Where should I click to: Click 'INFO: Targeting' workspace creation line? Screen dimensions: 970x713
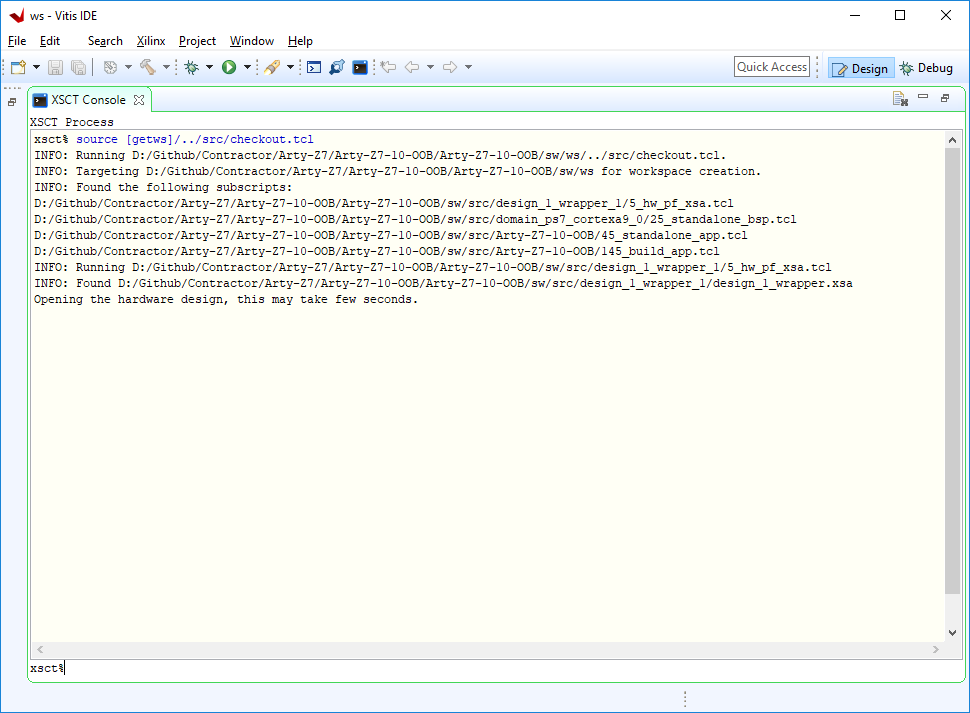pos(397,171)
